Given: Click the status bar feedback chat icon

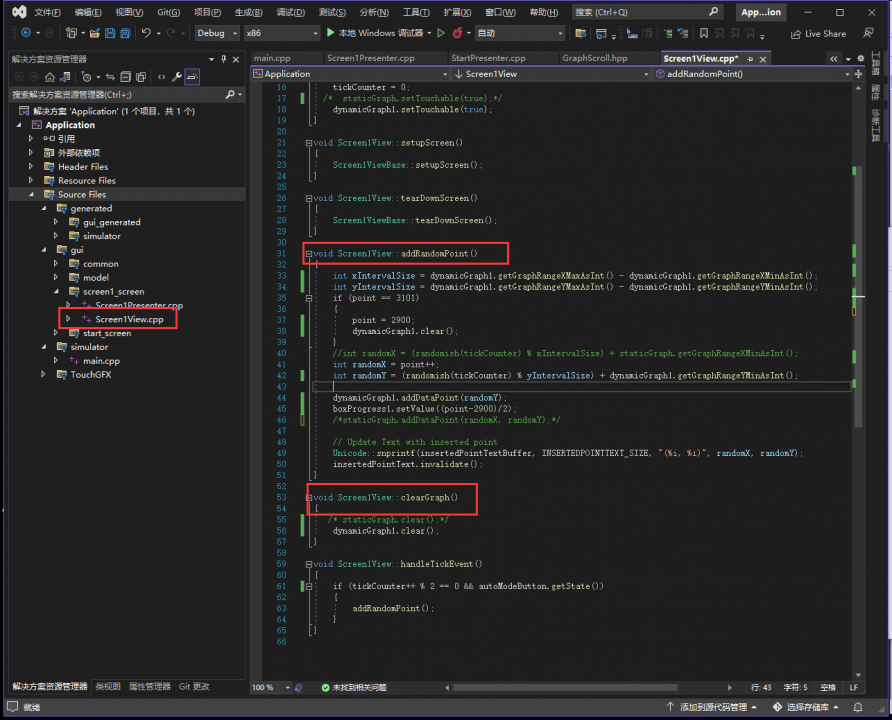Looking at the screenshot, I should click(x=13, y=706).
